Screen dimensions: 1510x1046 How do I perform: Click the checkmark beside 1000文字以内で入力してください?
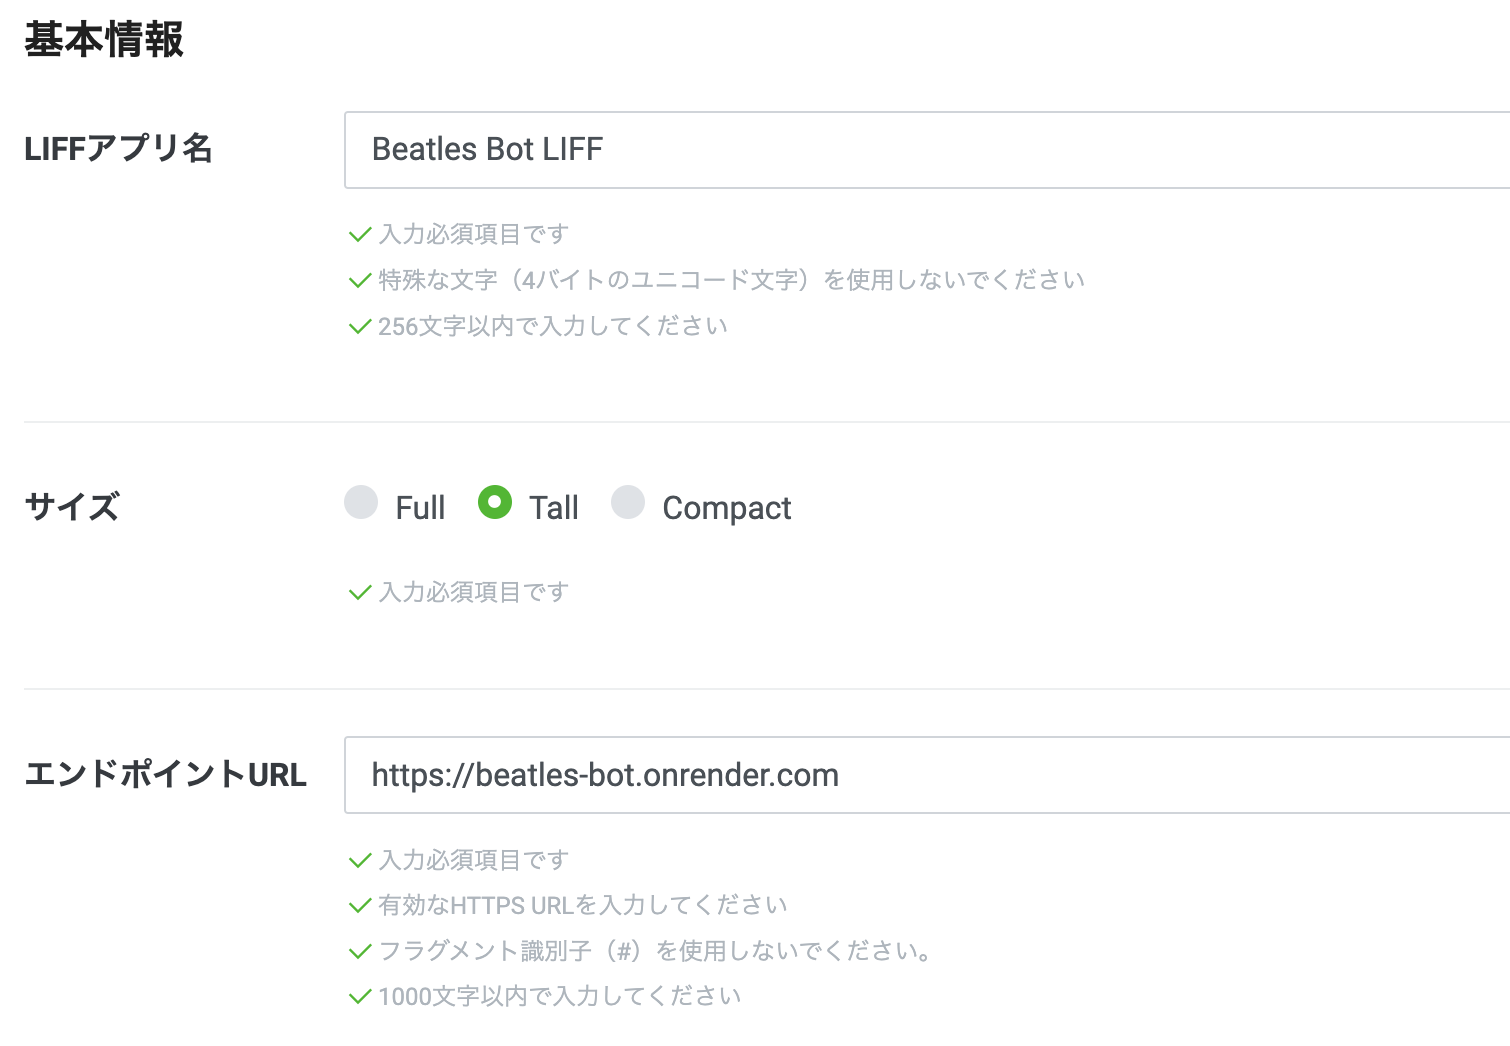[x=359, y=996]
